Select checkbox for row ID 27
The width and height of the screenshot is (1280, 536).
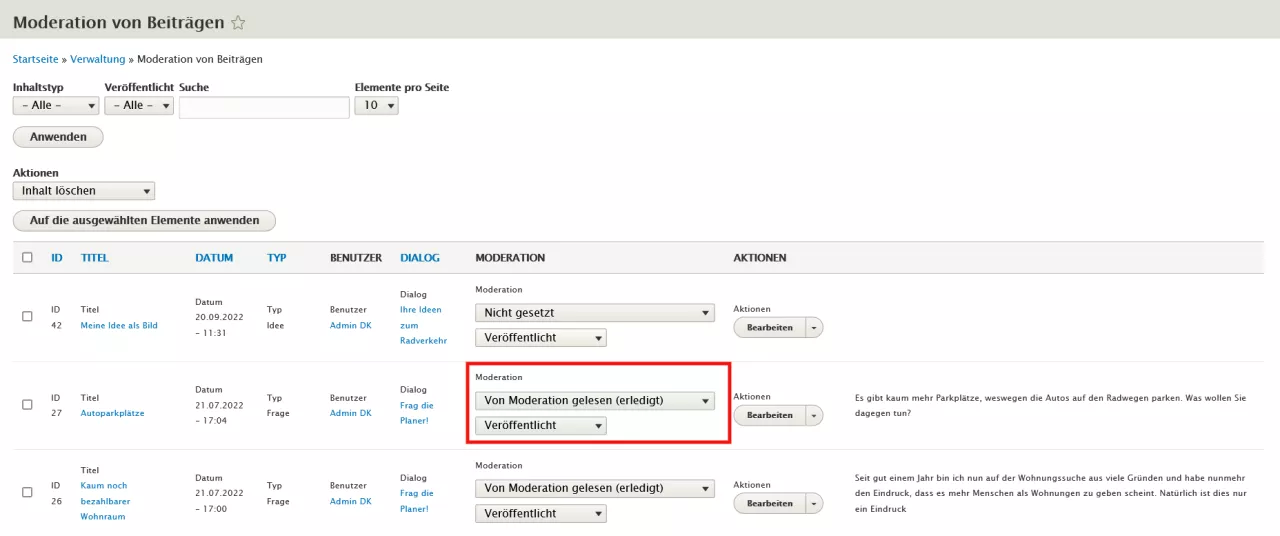click(27, 404)
